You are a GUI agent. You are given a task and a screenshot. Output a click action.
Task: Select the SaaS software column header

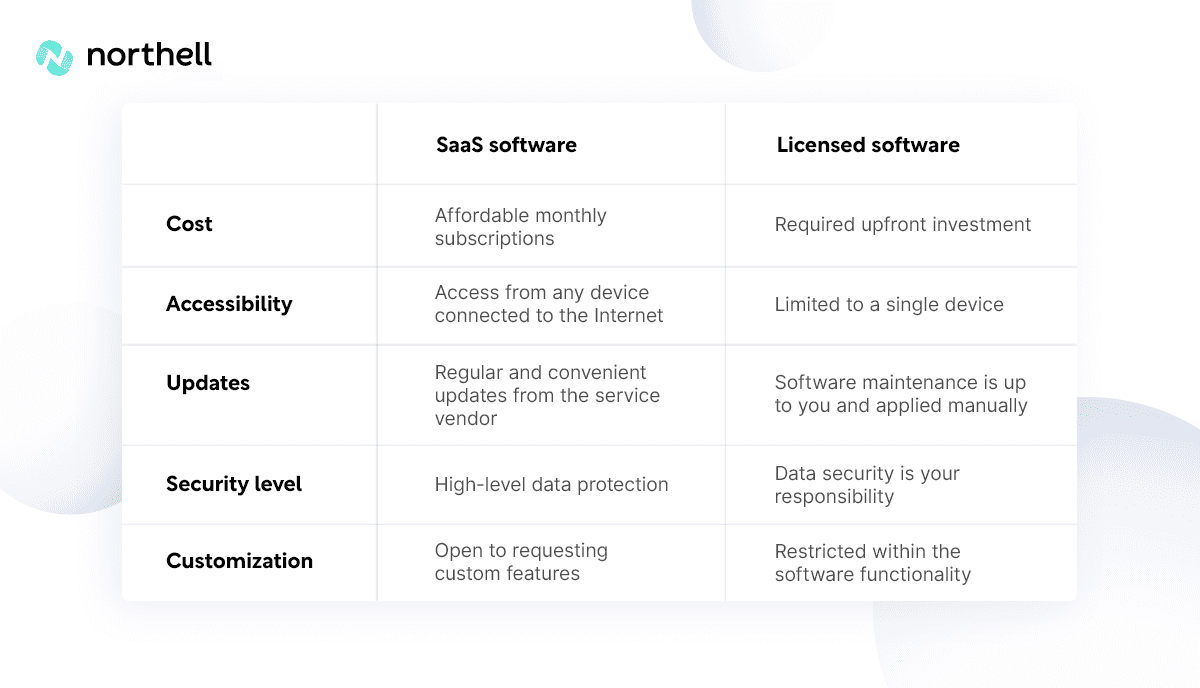[506, 145]
